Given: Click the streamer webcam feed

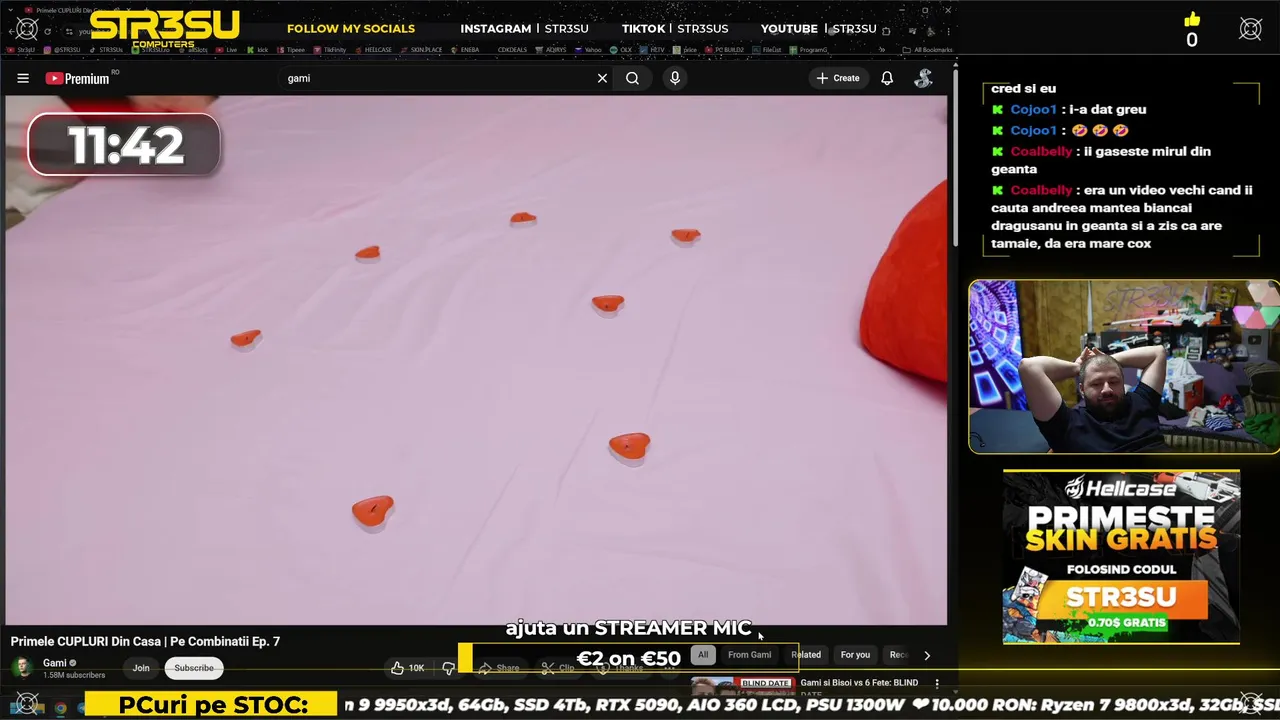Looking at the screenshot, I should 1123,367.
